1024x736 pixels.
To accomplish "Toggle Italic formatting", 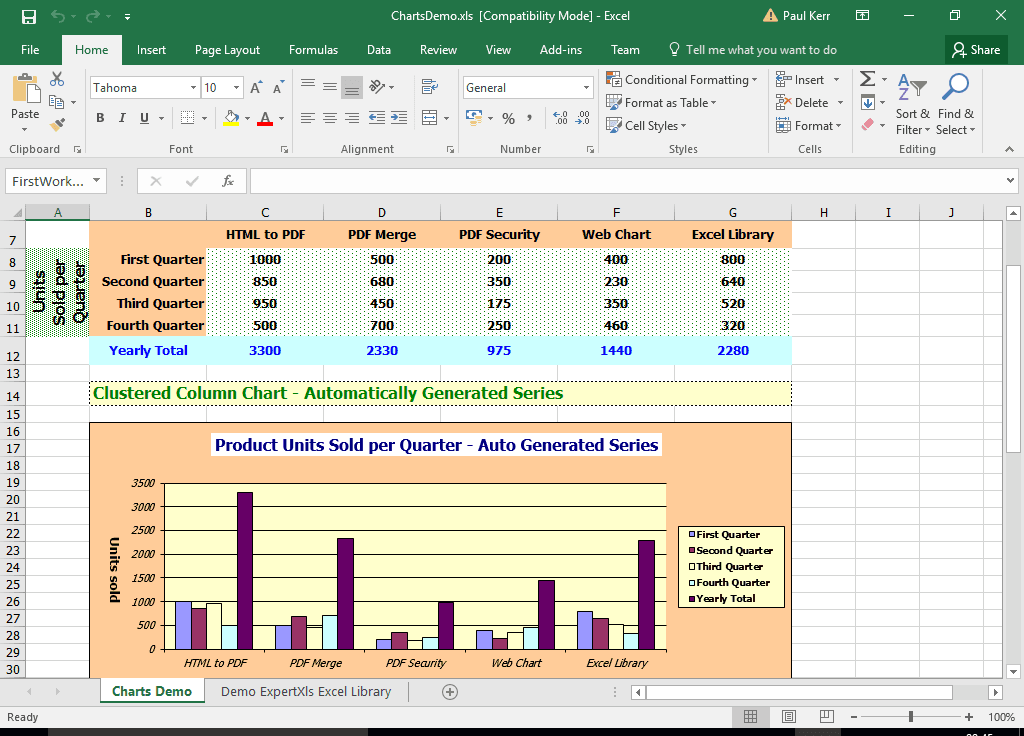I will 122,118.
